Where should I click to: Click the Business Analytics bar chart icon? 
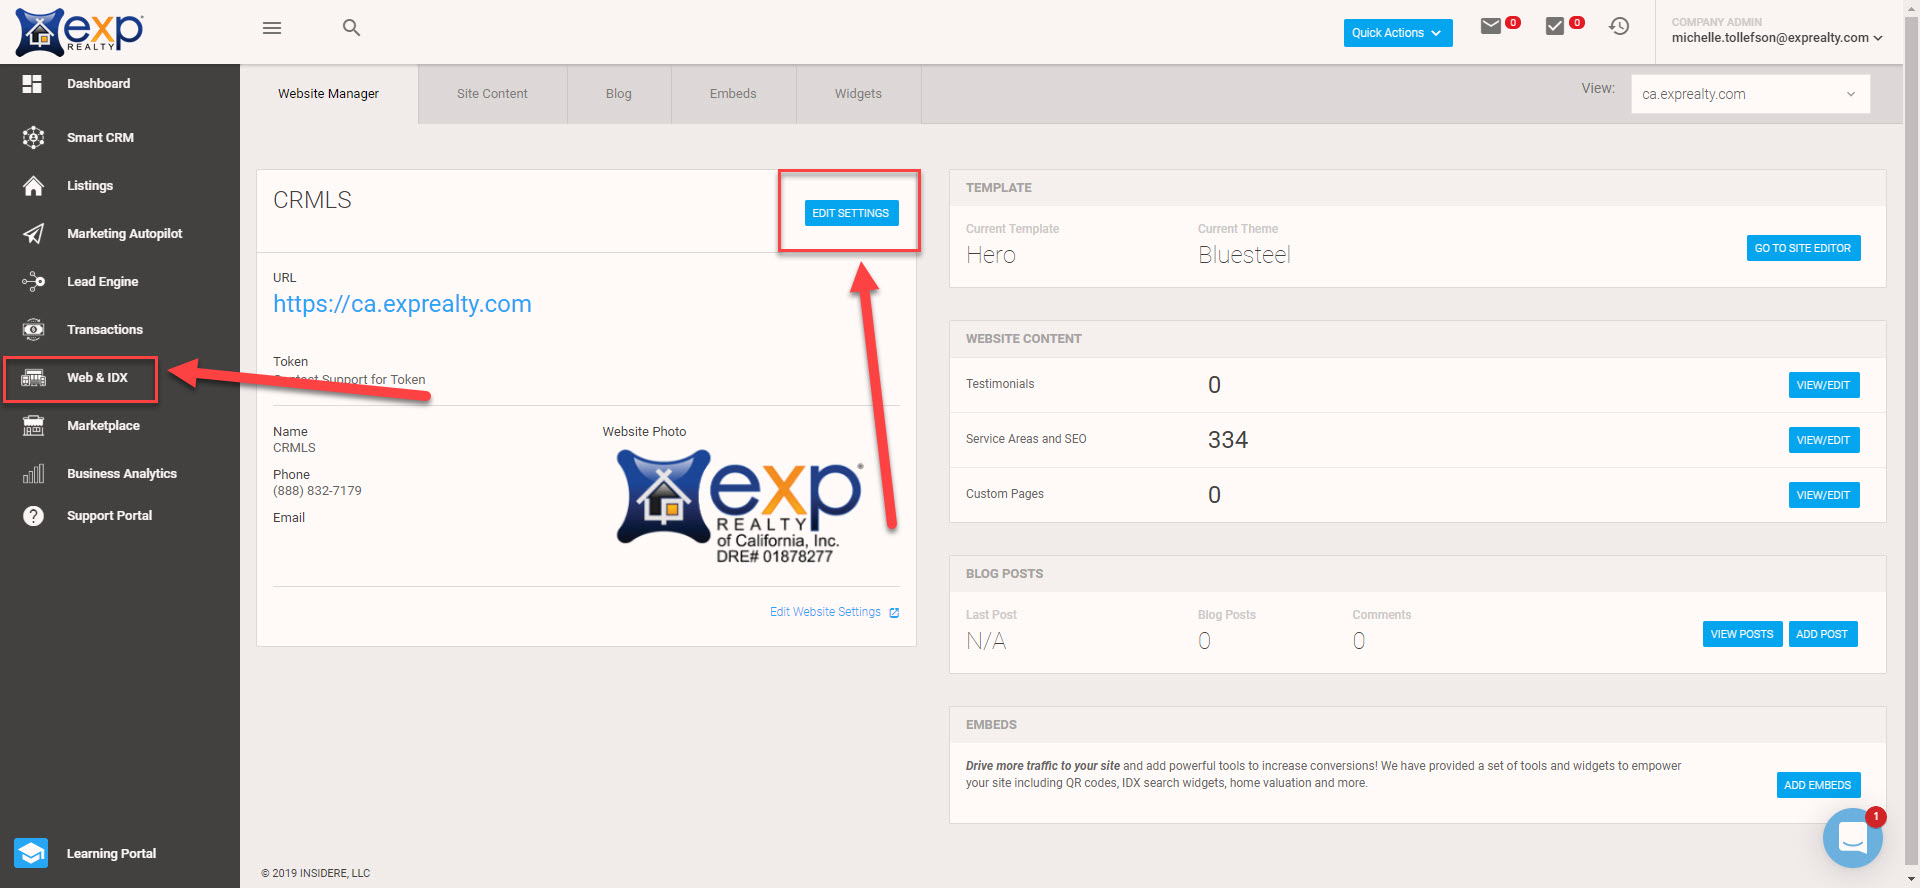click(x=33, y=474)
